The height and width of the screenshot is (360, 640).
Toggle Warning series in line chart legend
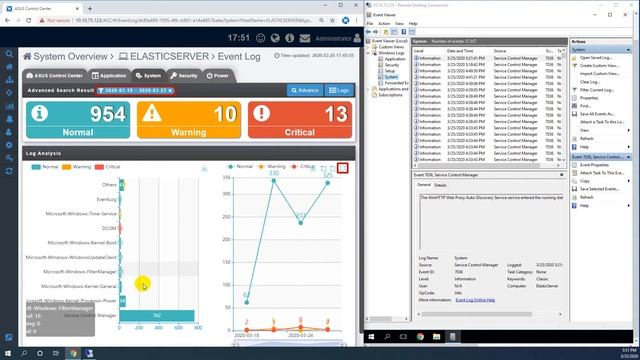point(272,167)
